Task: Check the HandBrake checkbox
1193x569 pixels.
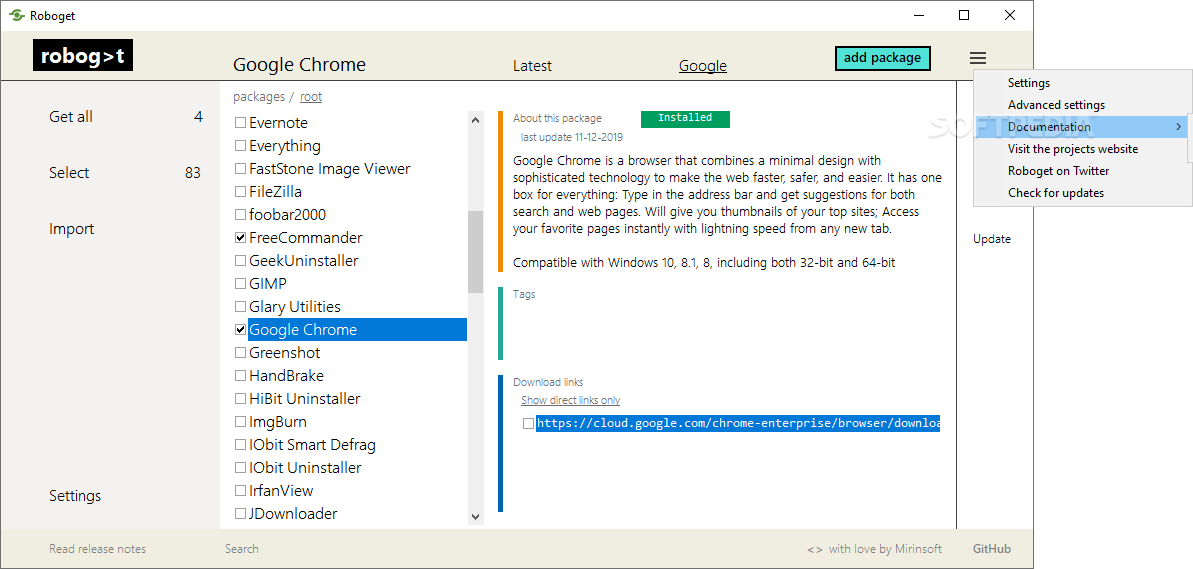Action: (240, 376)
